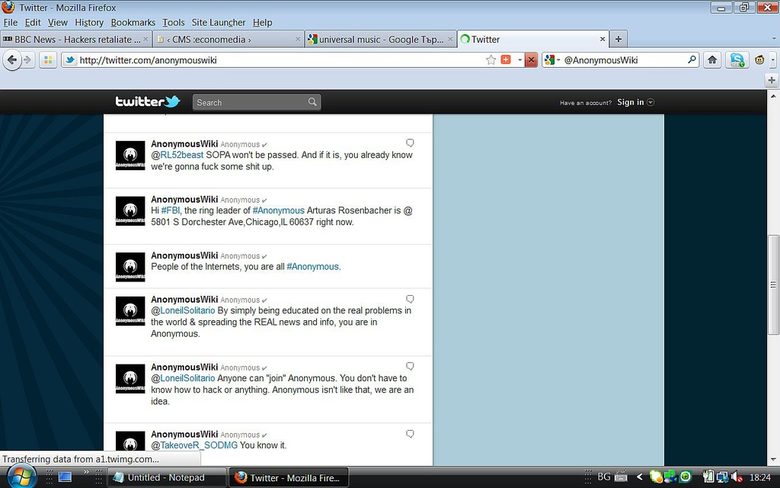780x488 pixels.
Task: Click the magnifier in the browser search box
Action: pyautogui.click(x=691, y=60)
